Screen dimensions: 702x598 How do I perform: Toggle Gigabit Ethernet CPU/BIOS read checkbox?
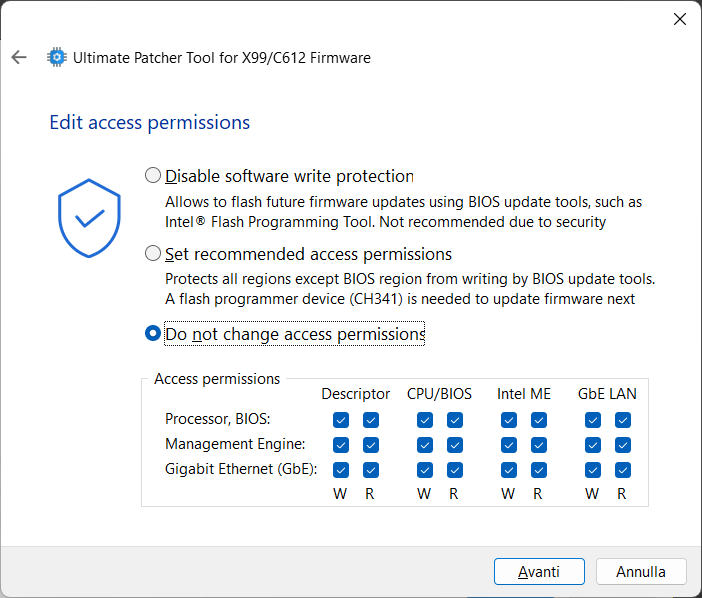[455, 470]
